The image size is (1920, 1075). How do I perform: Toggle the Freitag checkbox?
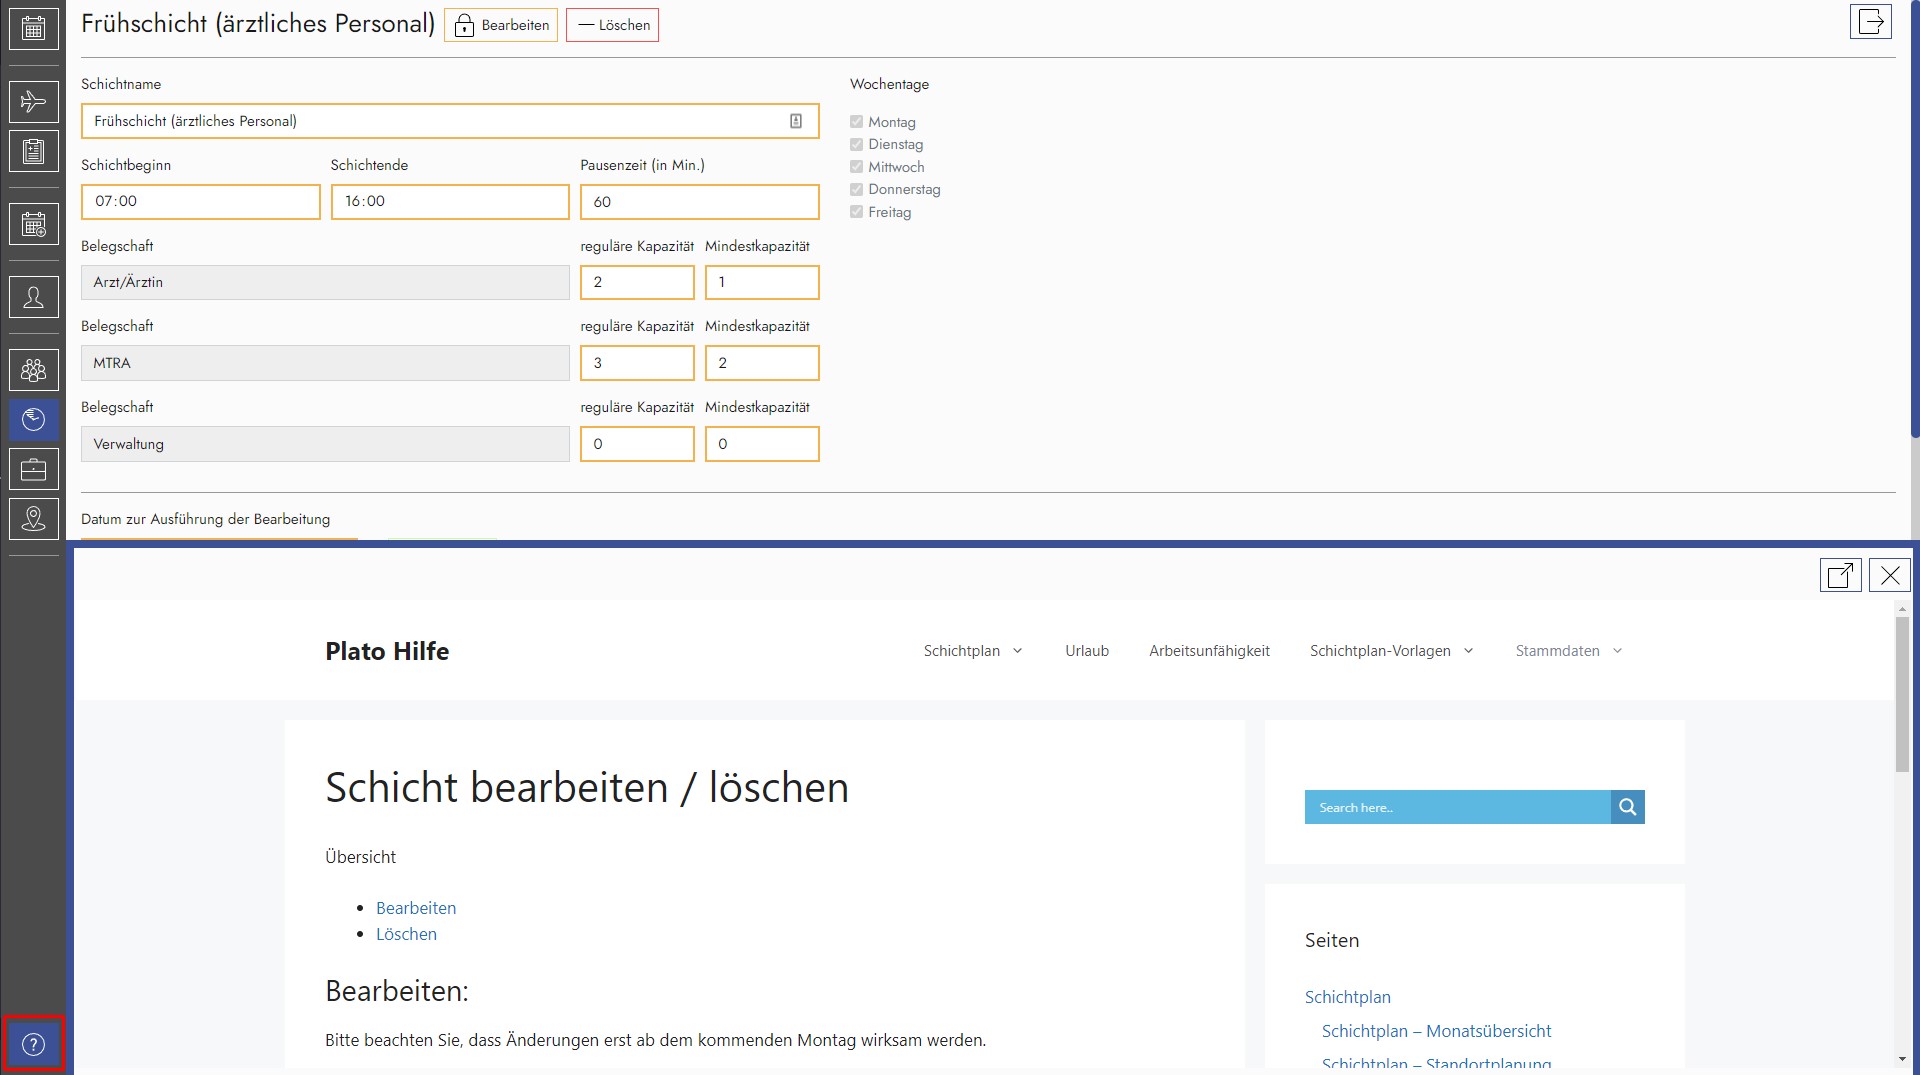[856, 212]
